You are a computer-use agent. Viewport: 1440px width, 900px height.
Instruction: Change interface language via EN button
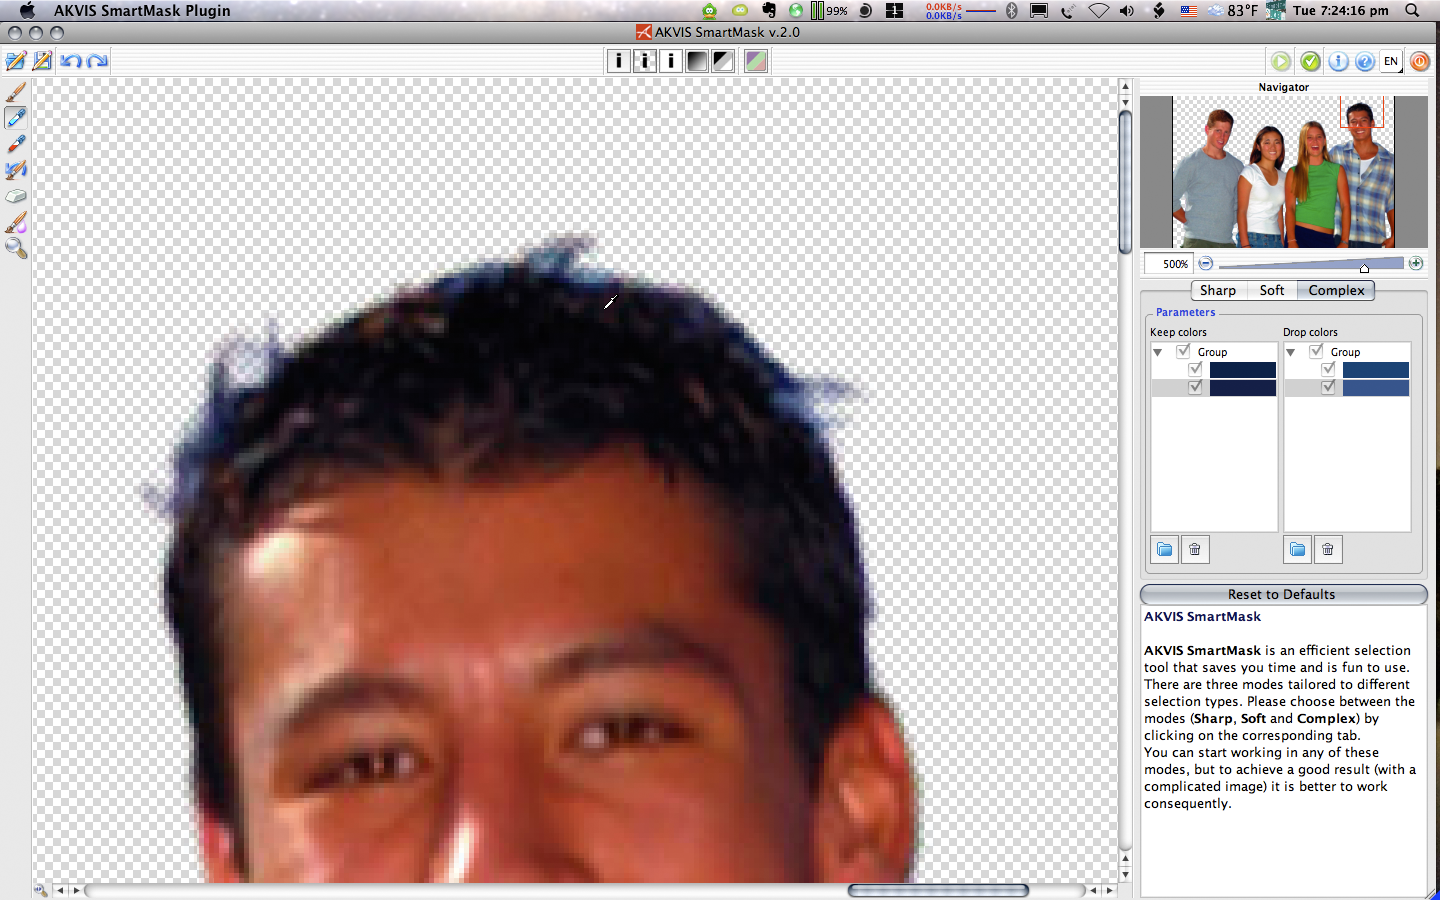click(1391, 61)
